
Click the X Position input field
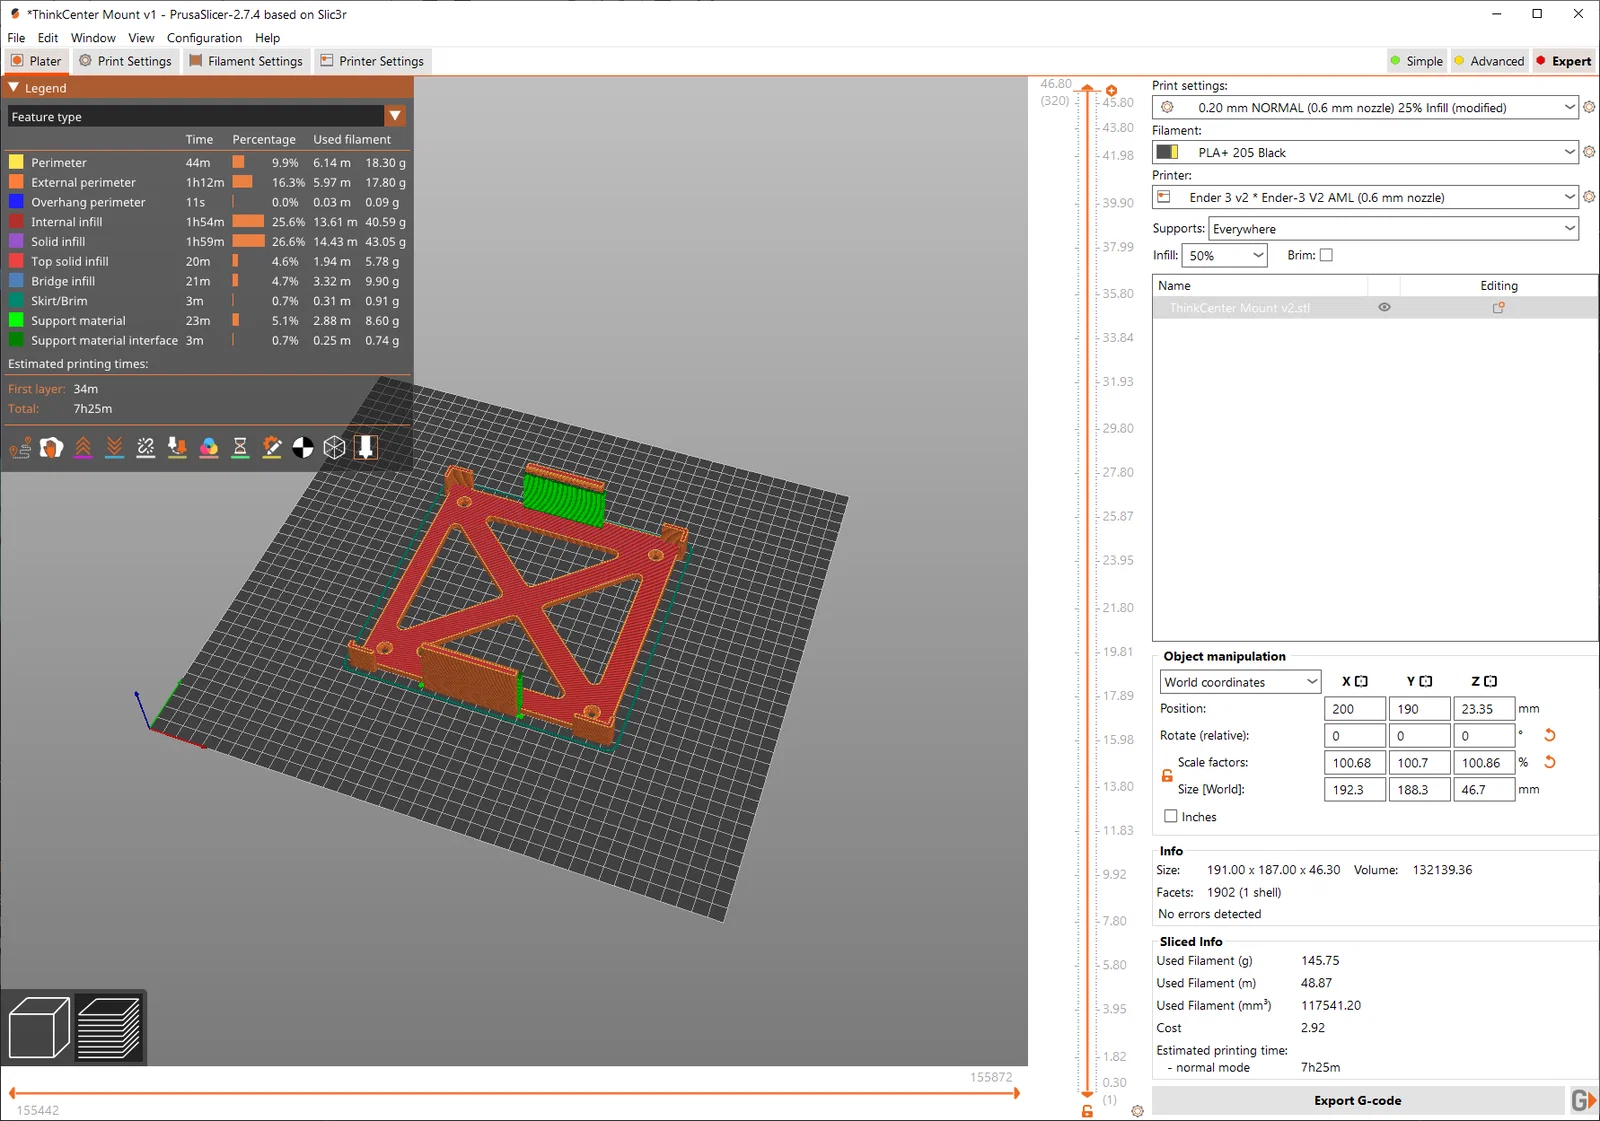1355,709
